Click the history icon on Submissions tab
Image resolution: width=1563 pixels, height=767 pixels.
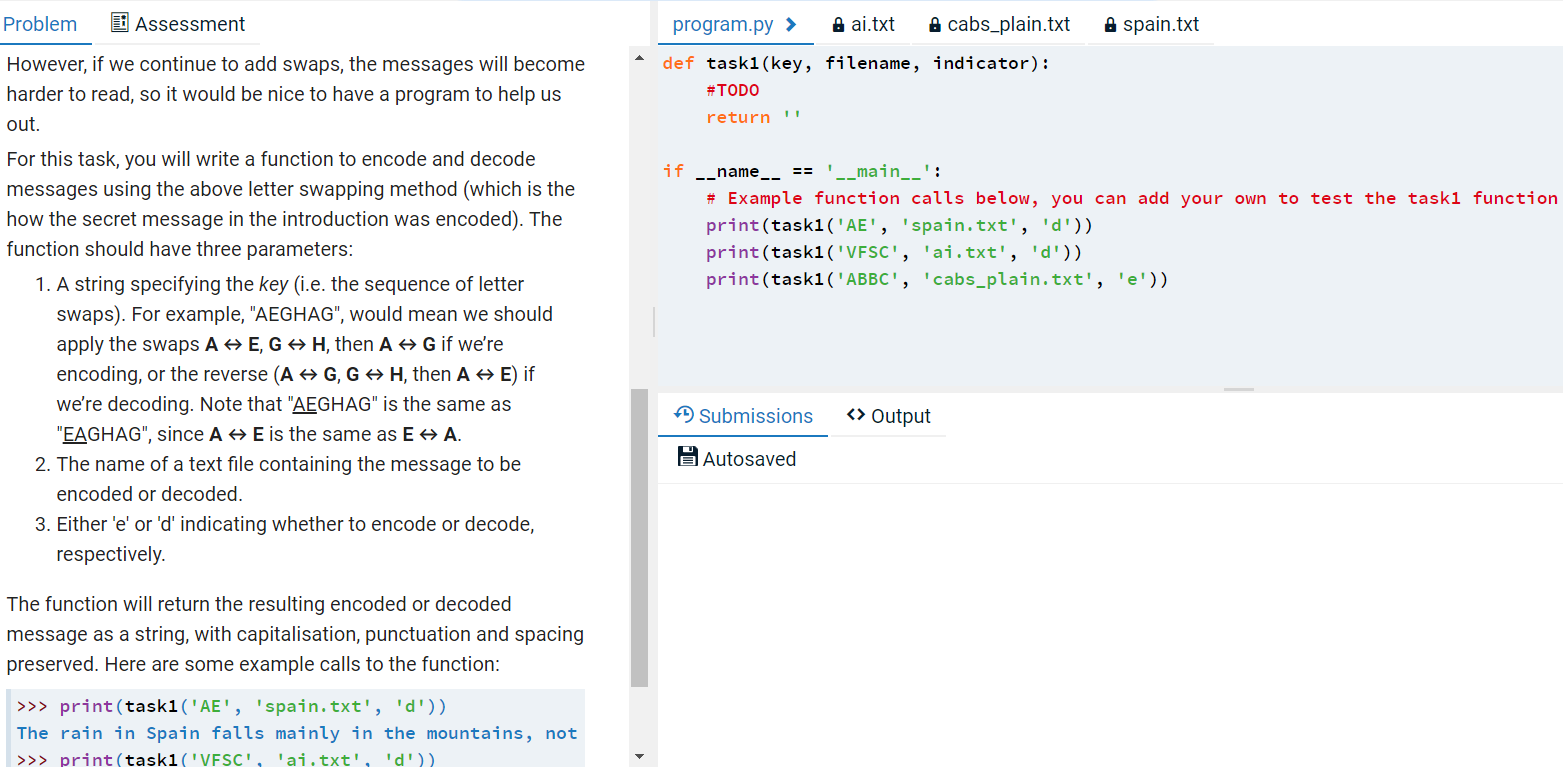684,415
